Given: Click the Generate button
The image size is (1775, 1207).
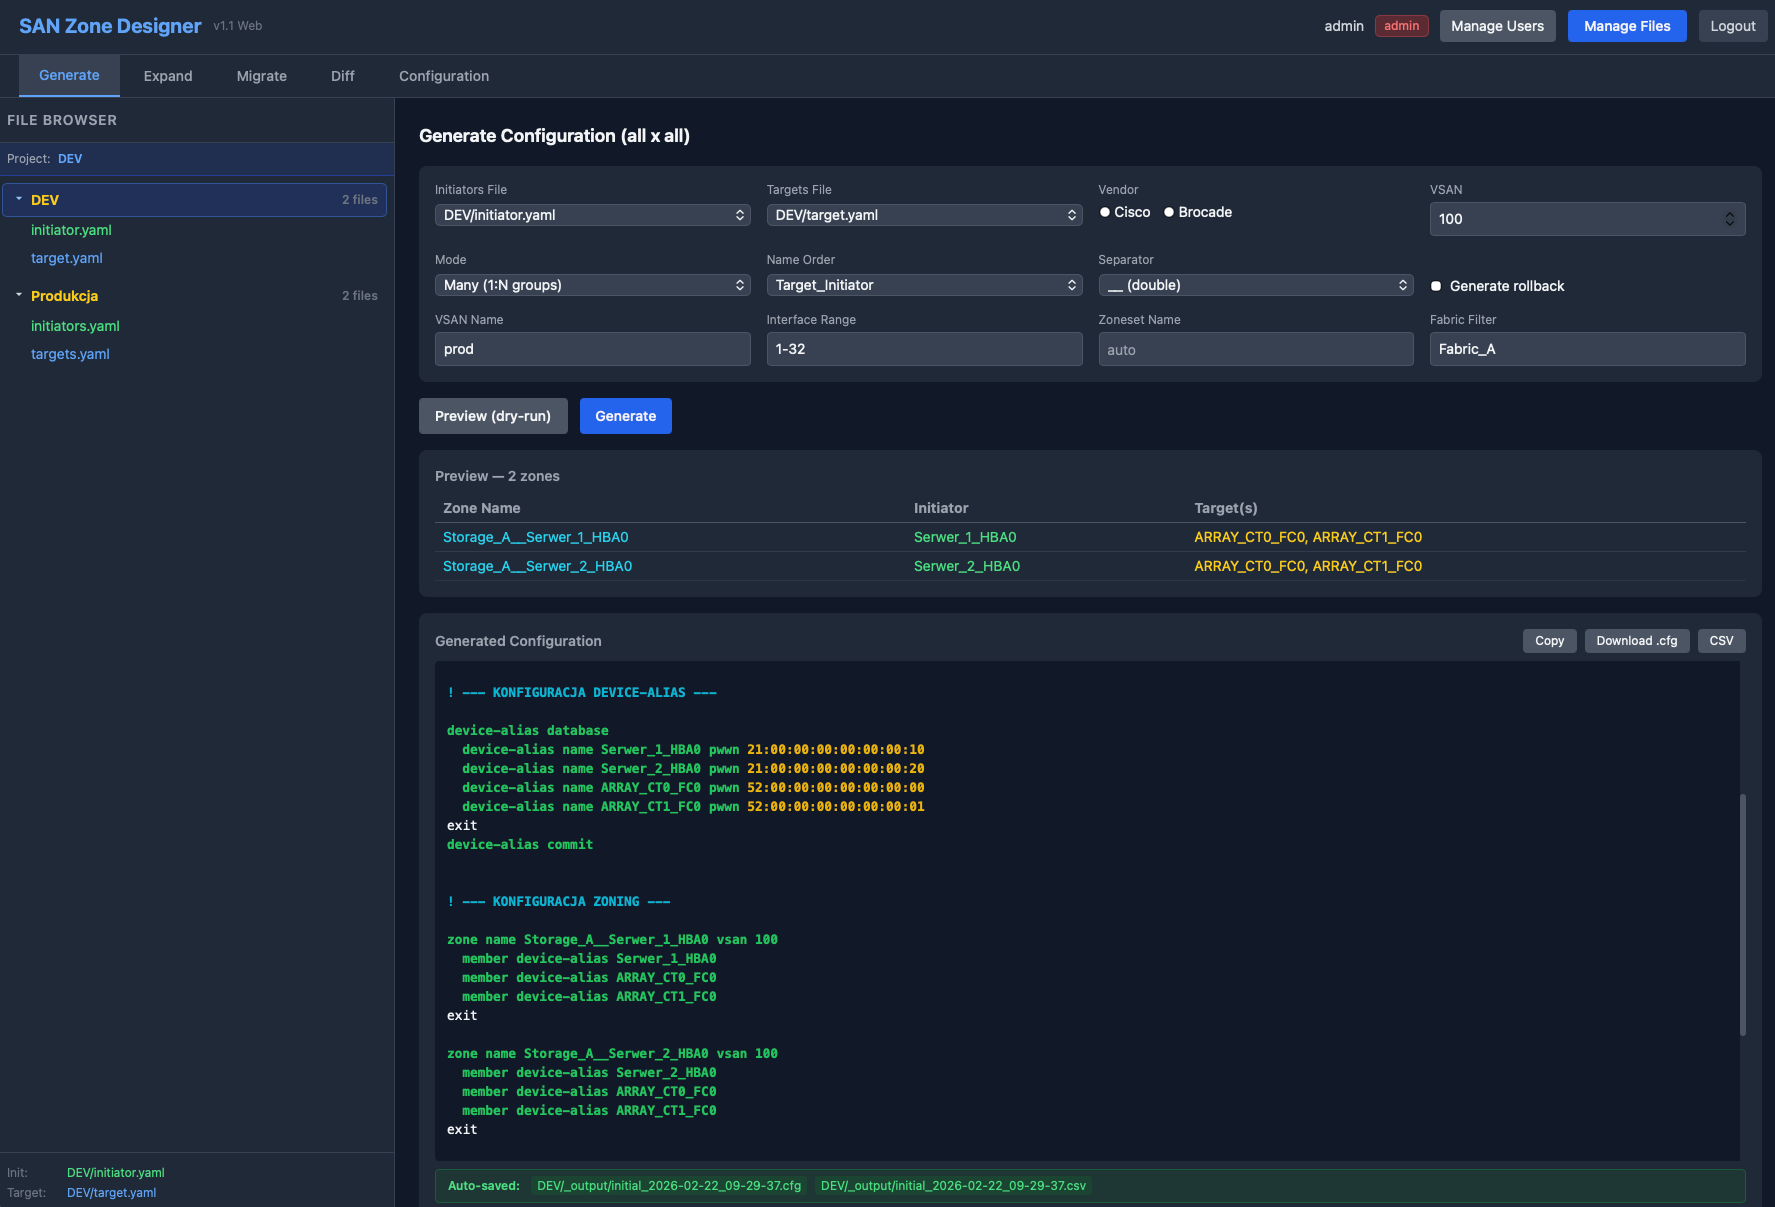Looking at the screenshot, I should [x=625, y=415].
